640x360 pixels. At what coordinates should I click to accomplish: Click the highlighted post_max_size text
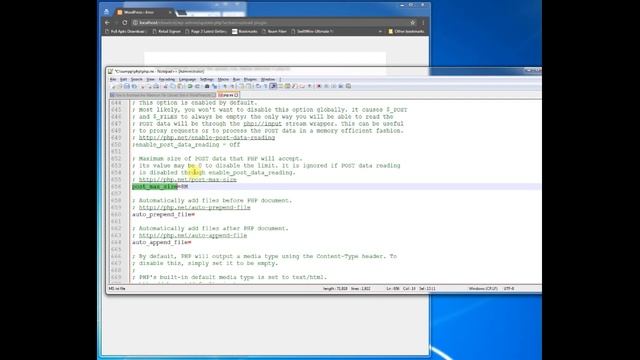(155, 187)
